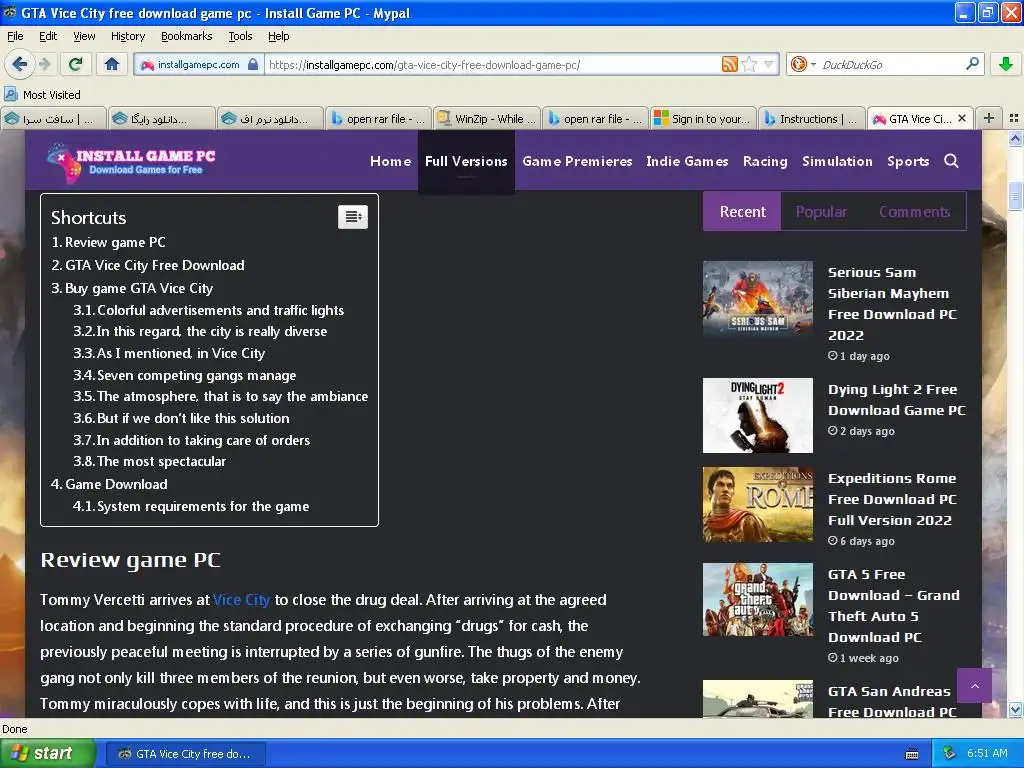
Task: Open the Bookmarks menu
Action: (187, 36)
